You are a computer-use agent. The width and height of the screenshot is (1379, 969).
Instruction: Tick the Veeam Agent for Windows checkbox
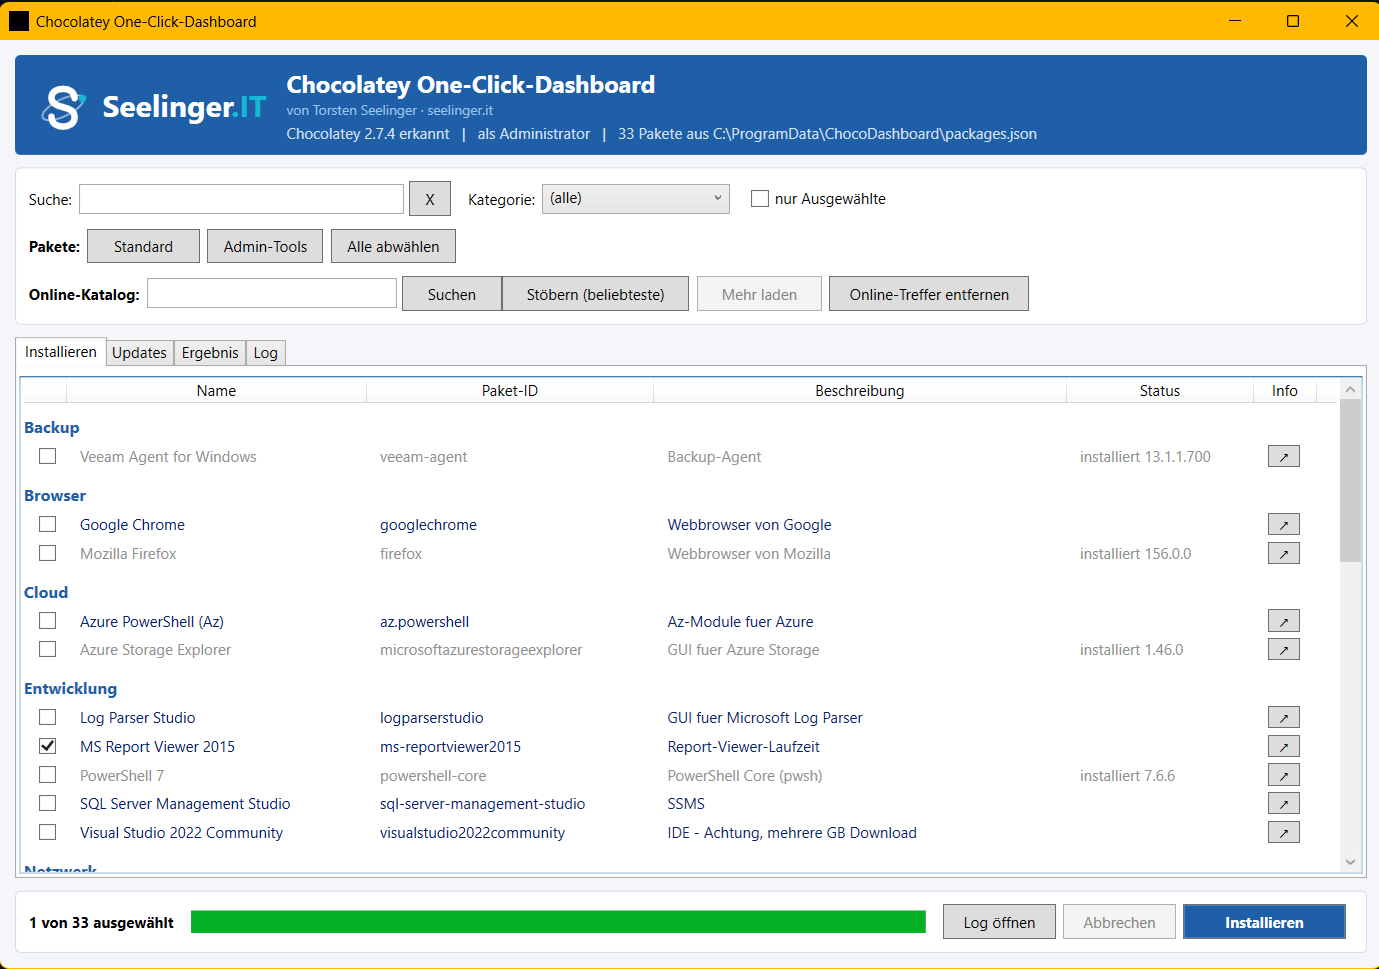tap(47, 456)
